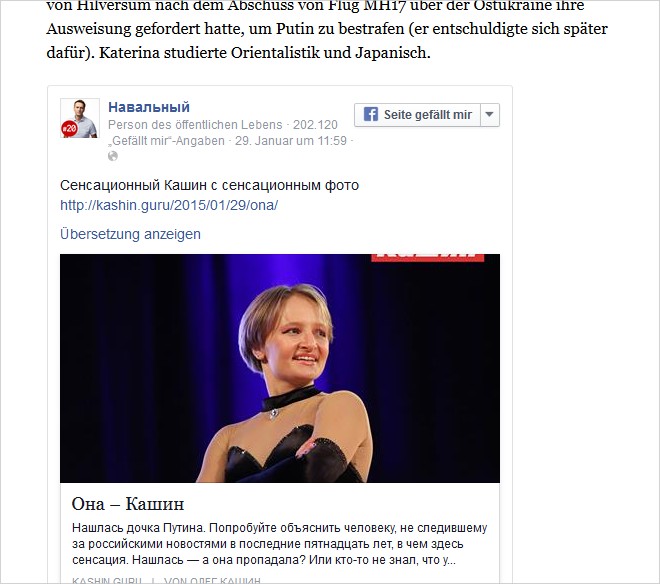Open the post timestamp '29. Januar um 11:59'
This screenshot has width=660, height=584.
click(290, 141)
